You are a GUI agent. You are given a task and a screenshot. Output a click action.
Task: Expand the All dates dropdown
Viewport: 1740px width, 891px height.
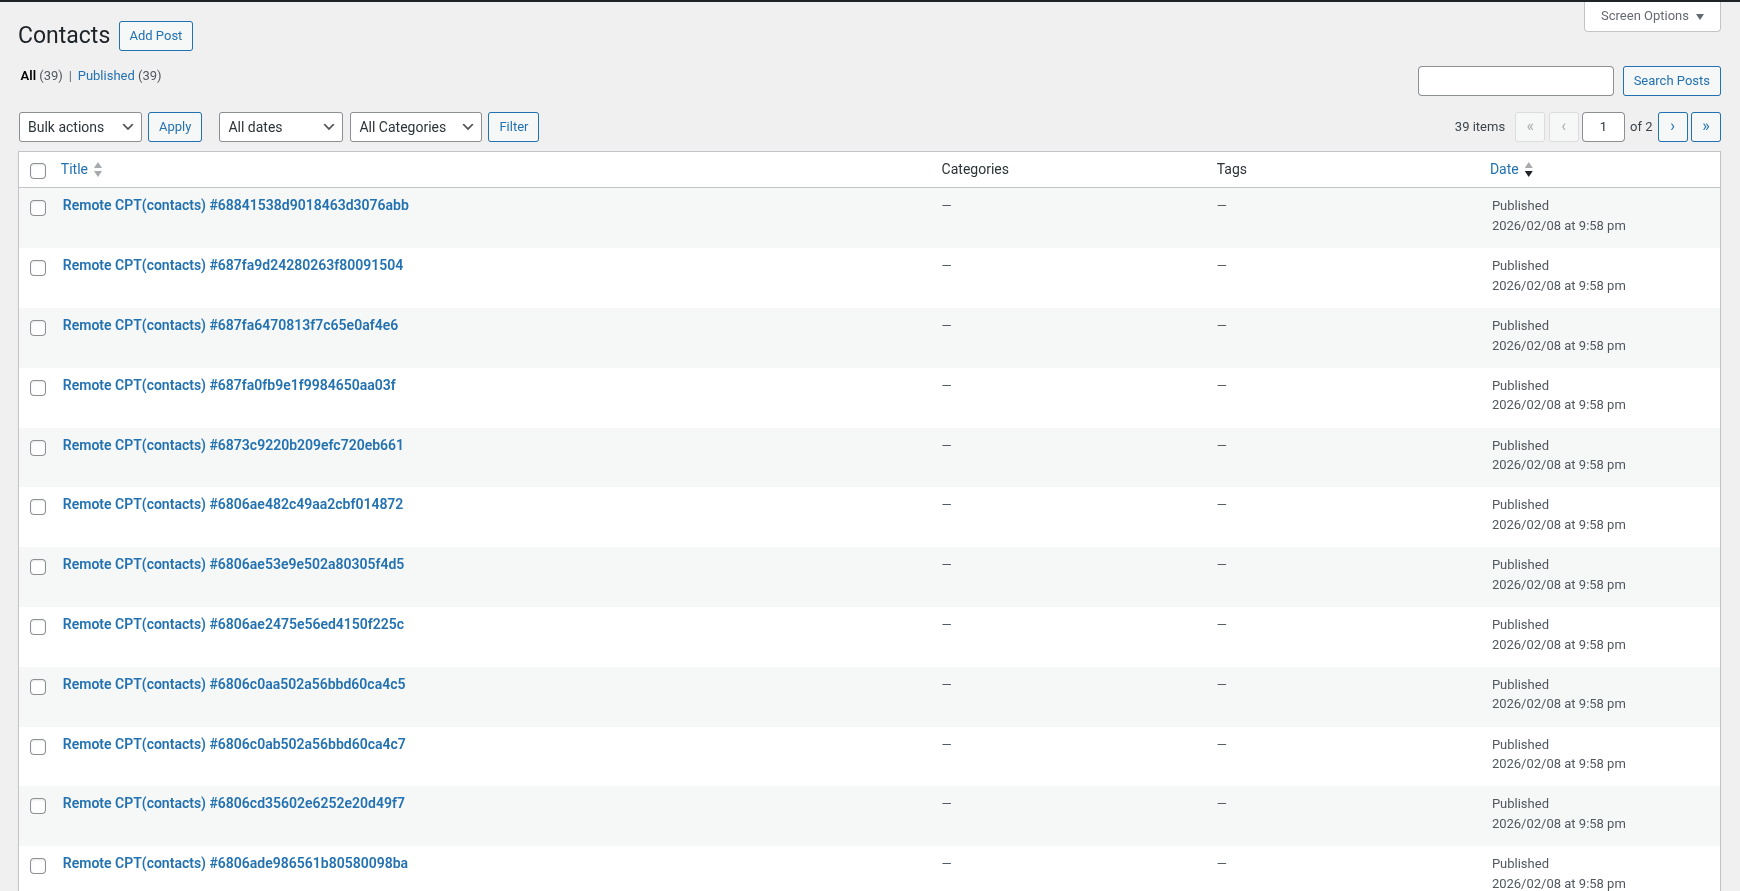[x=281, y=127]
